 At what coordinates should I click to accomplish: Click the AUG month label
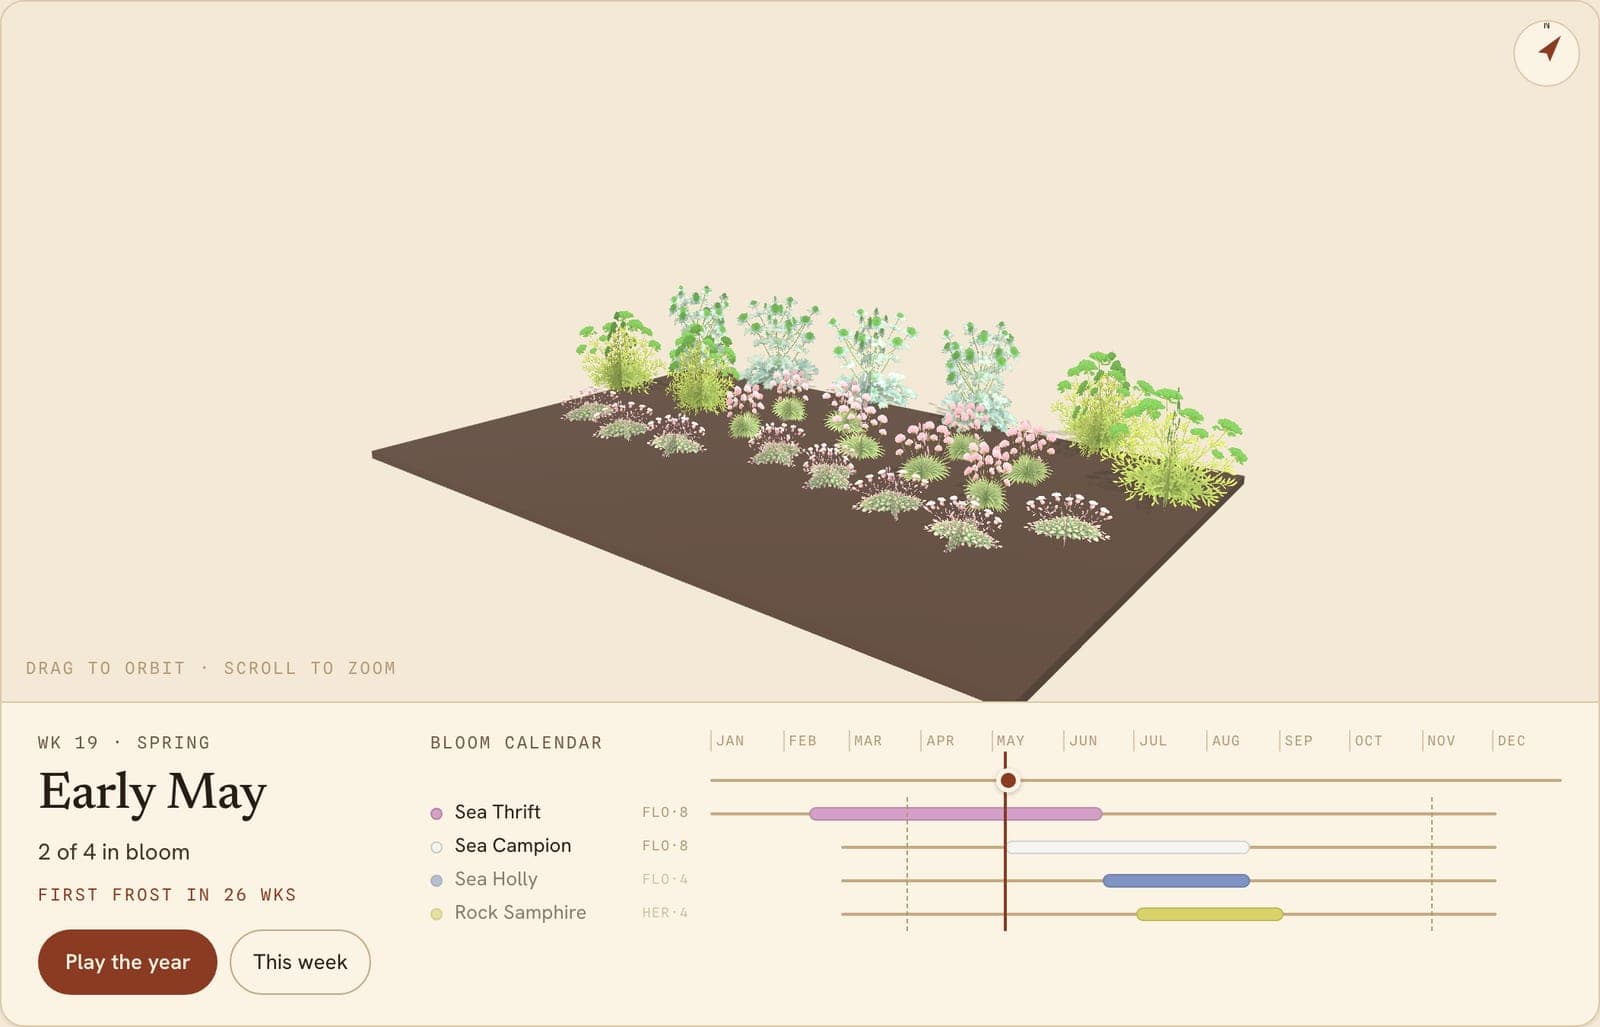click(x=1225, y=741)
